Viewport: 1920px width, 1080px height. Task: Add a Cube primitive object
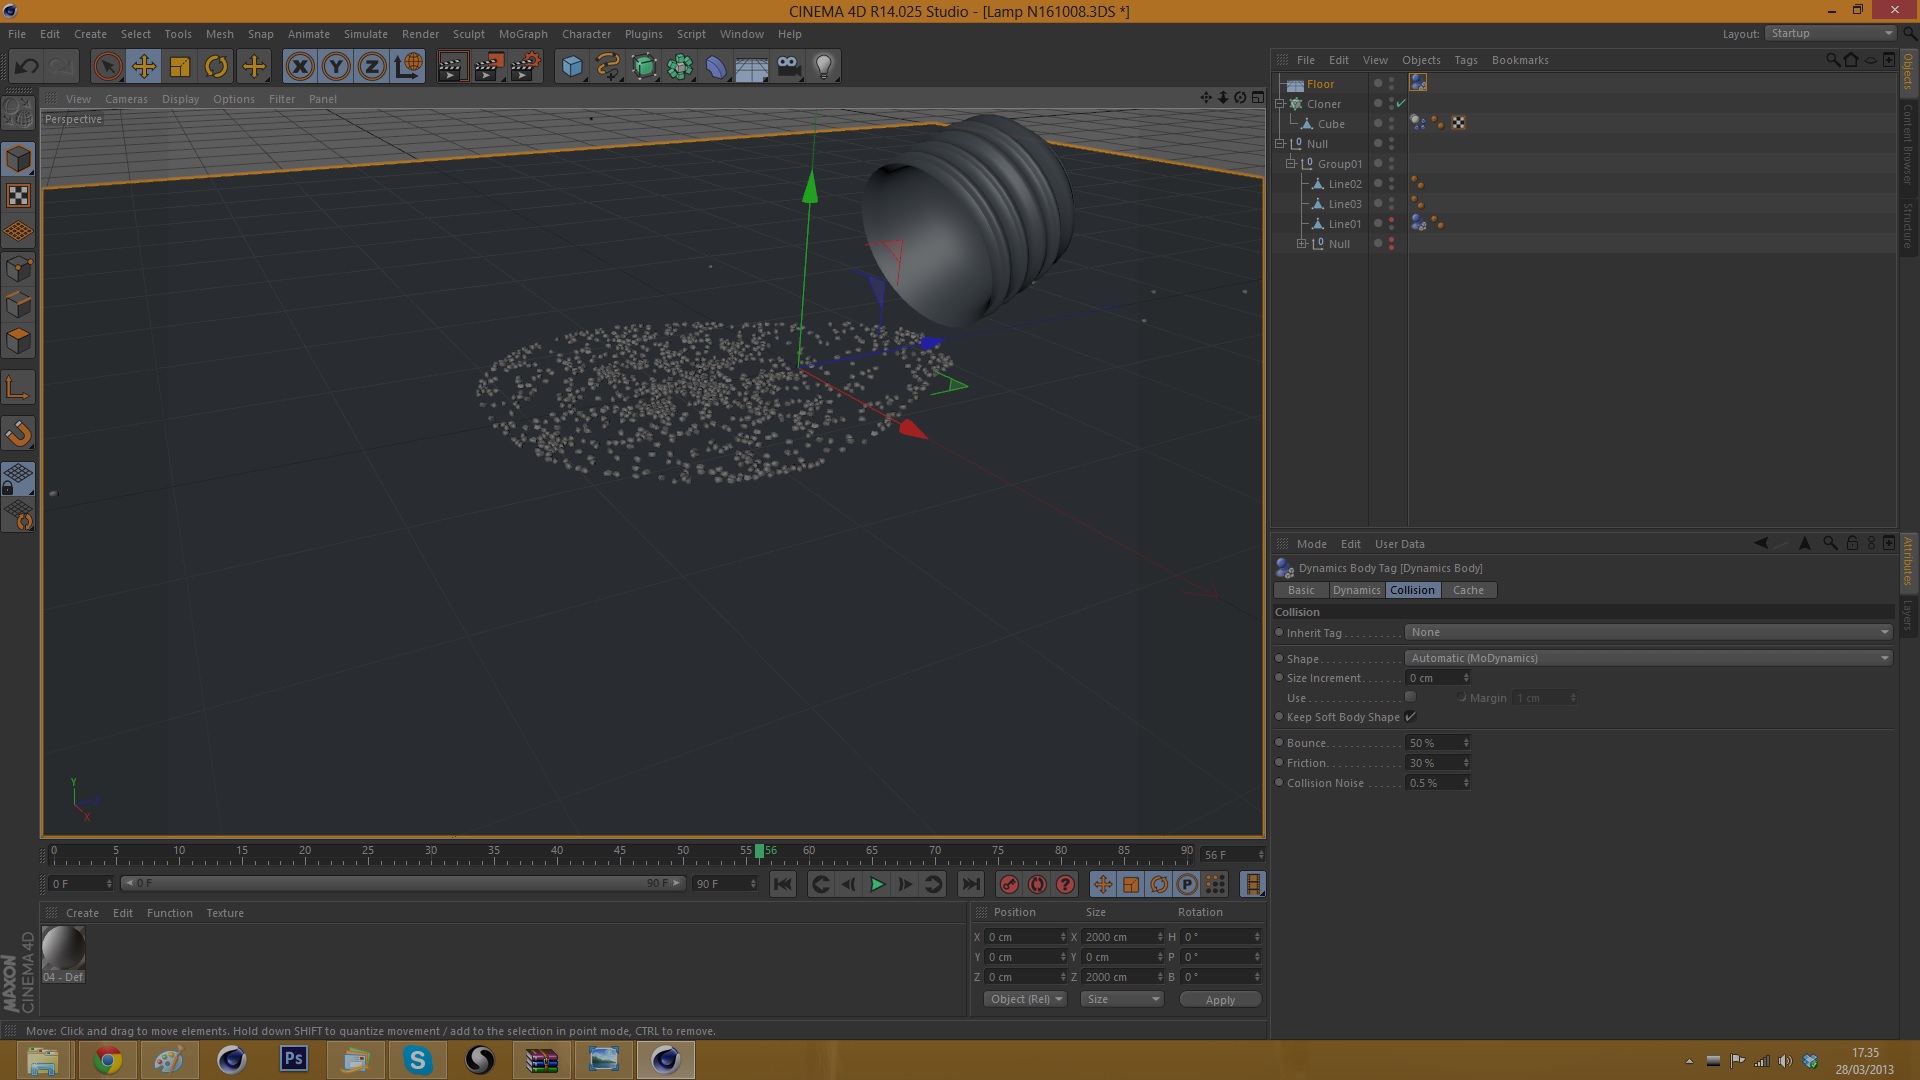click(572, 67)
